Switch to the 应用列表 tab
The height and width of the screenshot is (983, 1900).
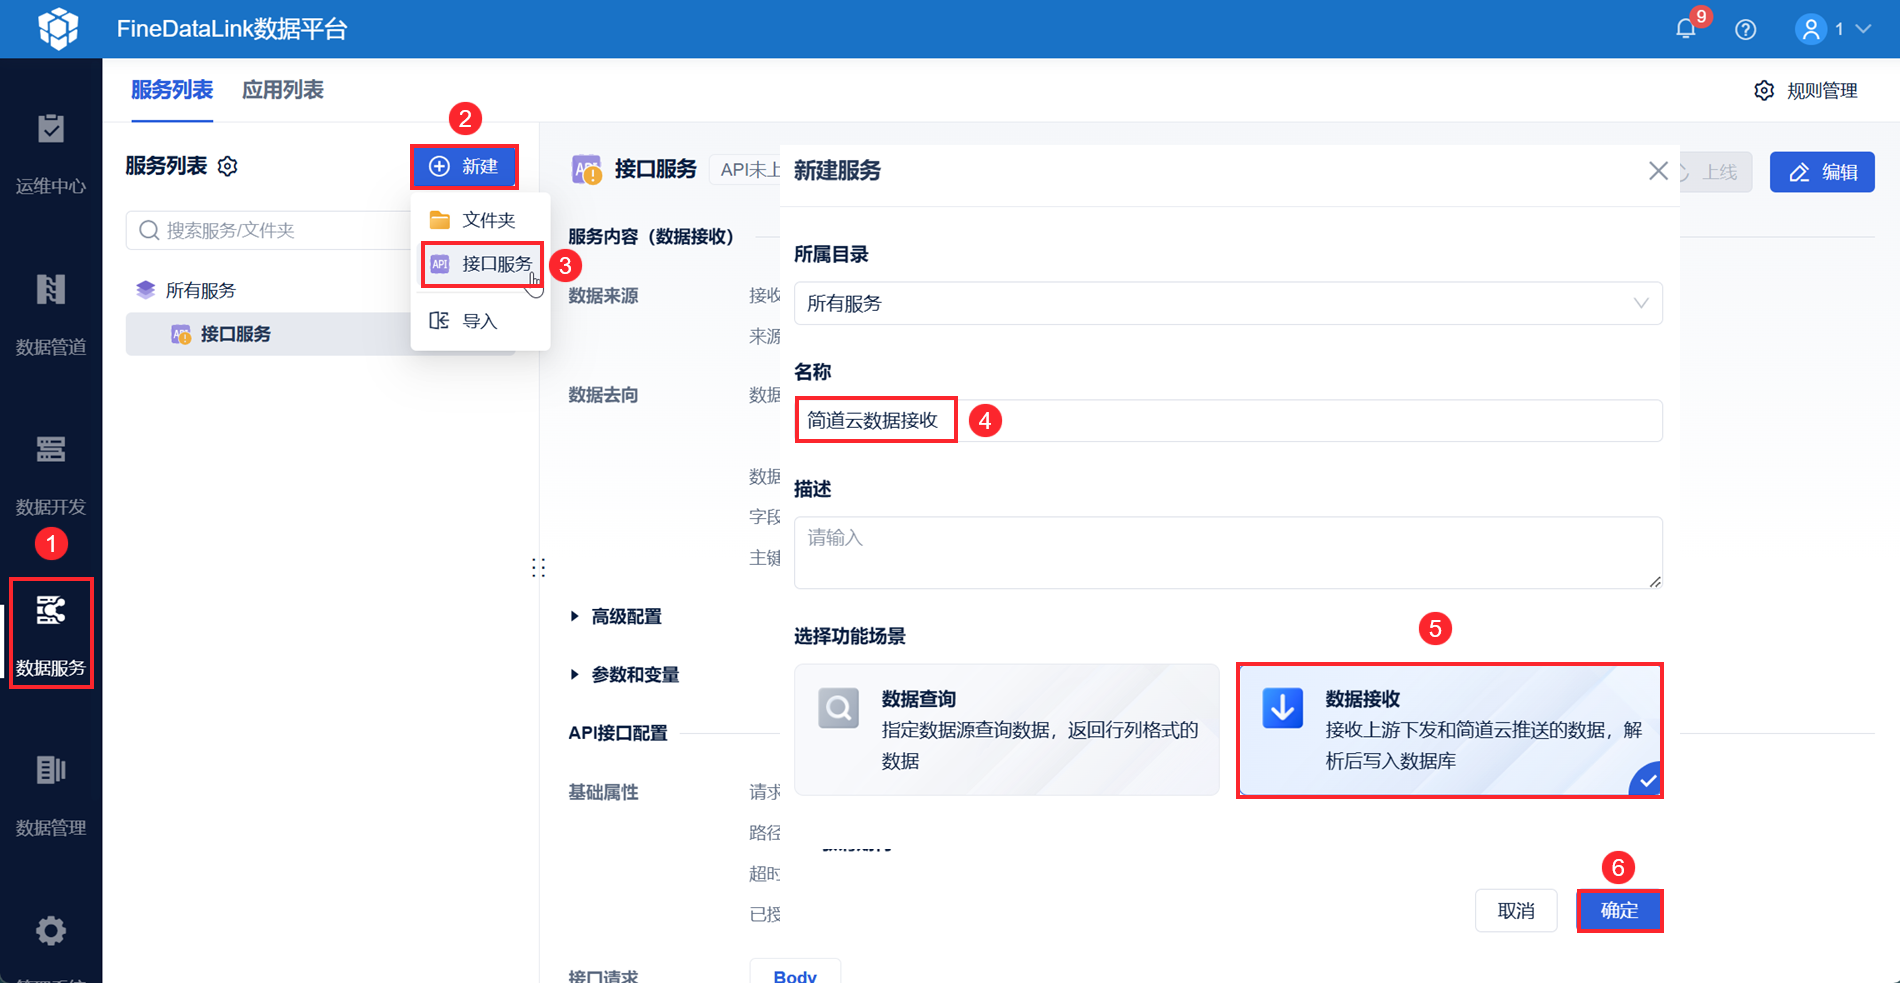(x=283, y=90)
